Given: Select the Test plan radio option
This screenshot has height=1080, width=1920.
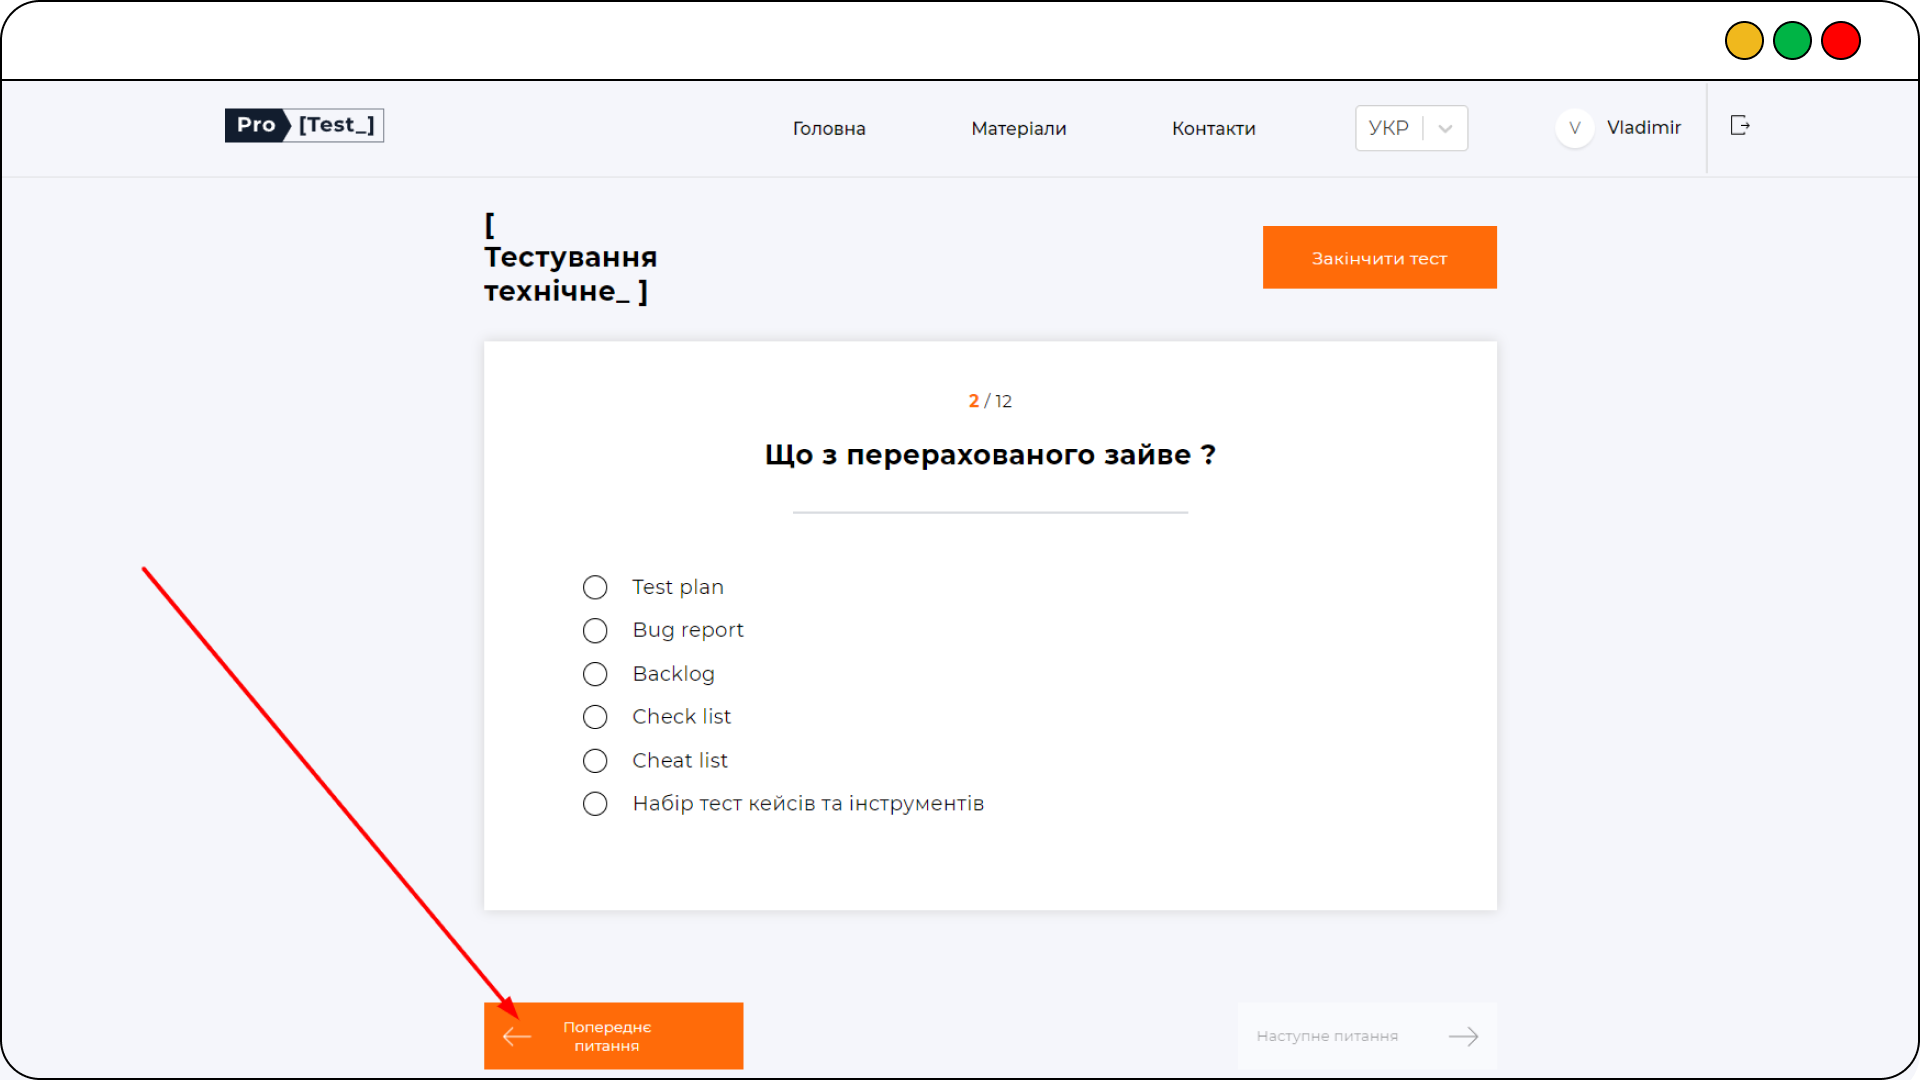Looking at the screenshot, I should 595,587.
